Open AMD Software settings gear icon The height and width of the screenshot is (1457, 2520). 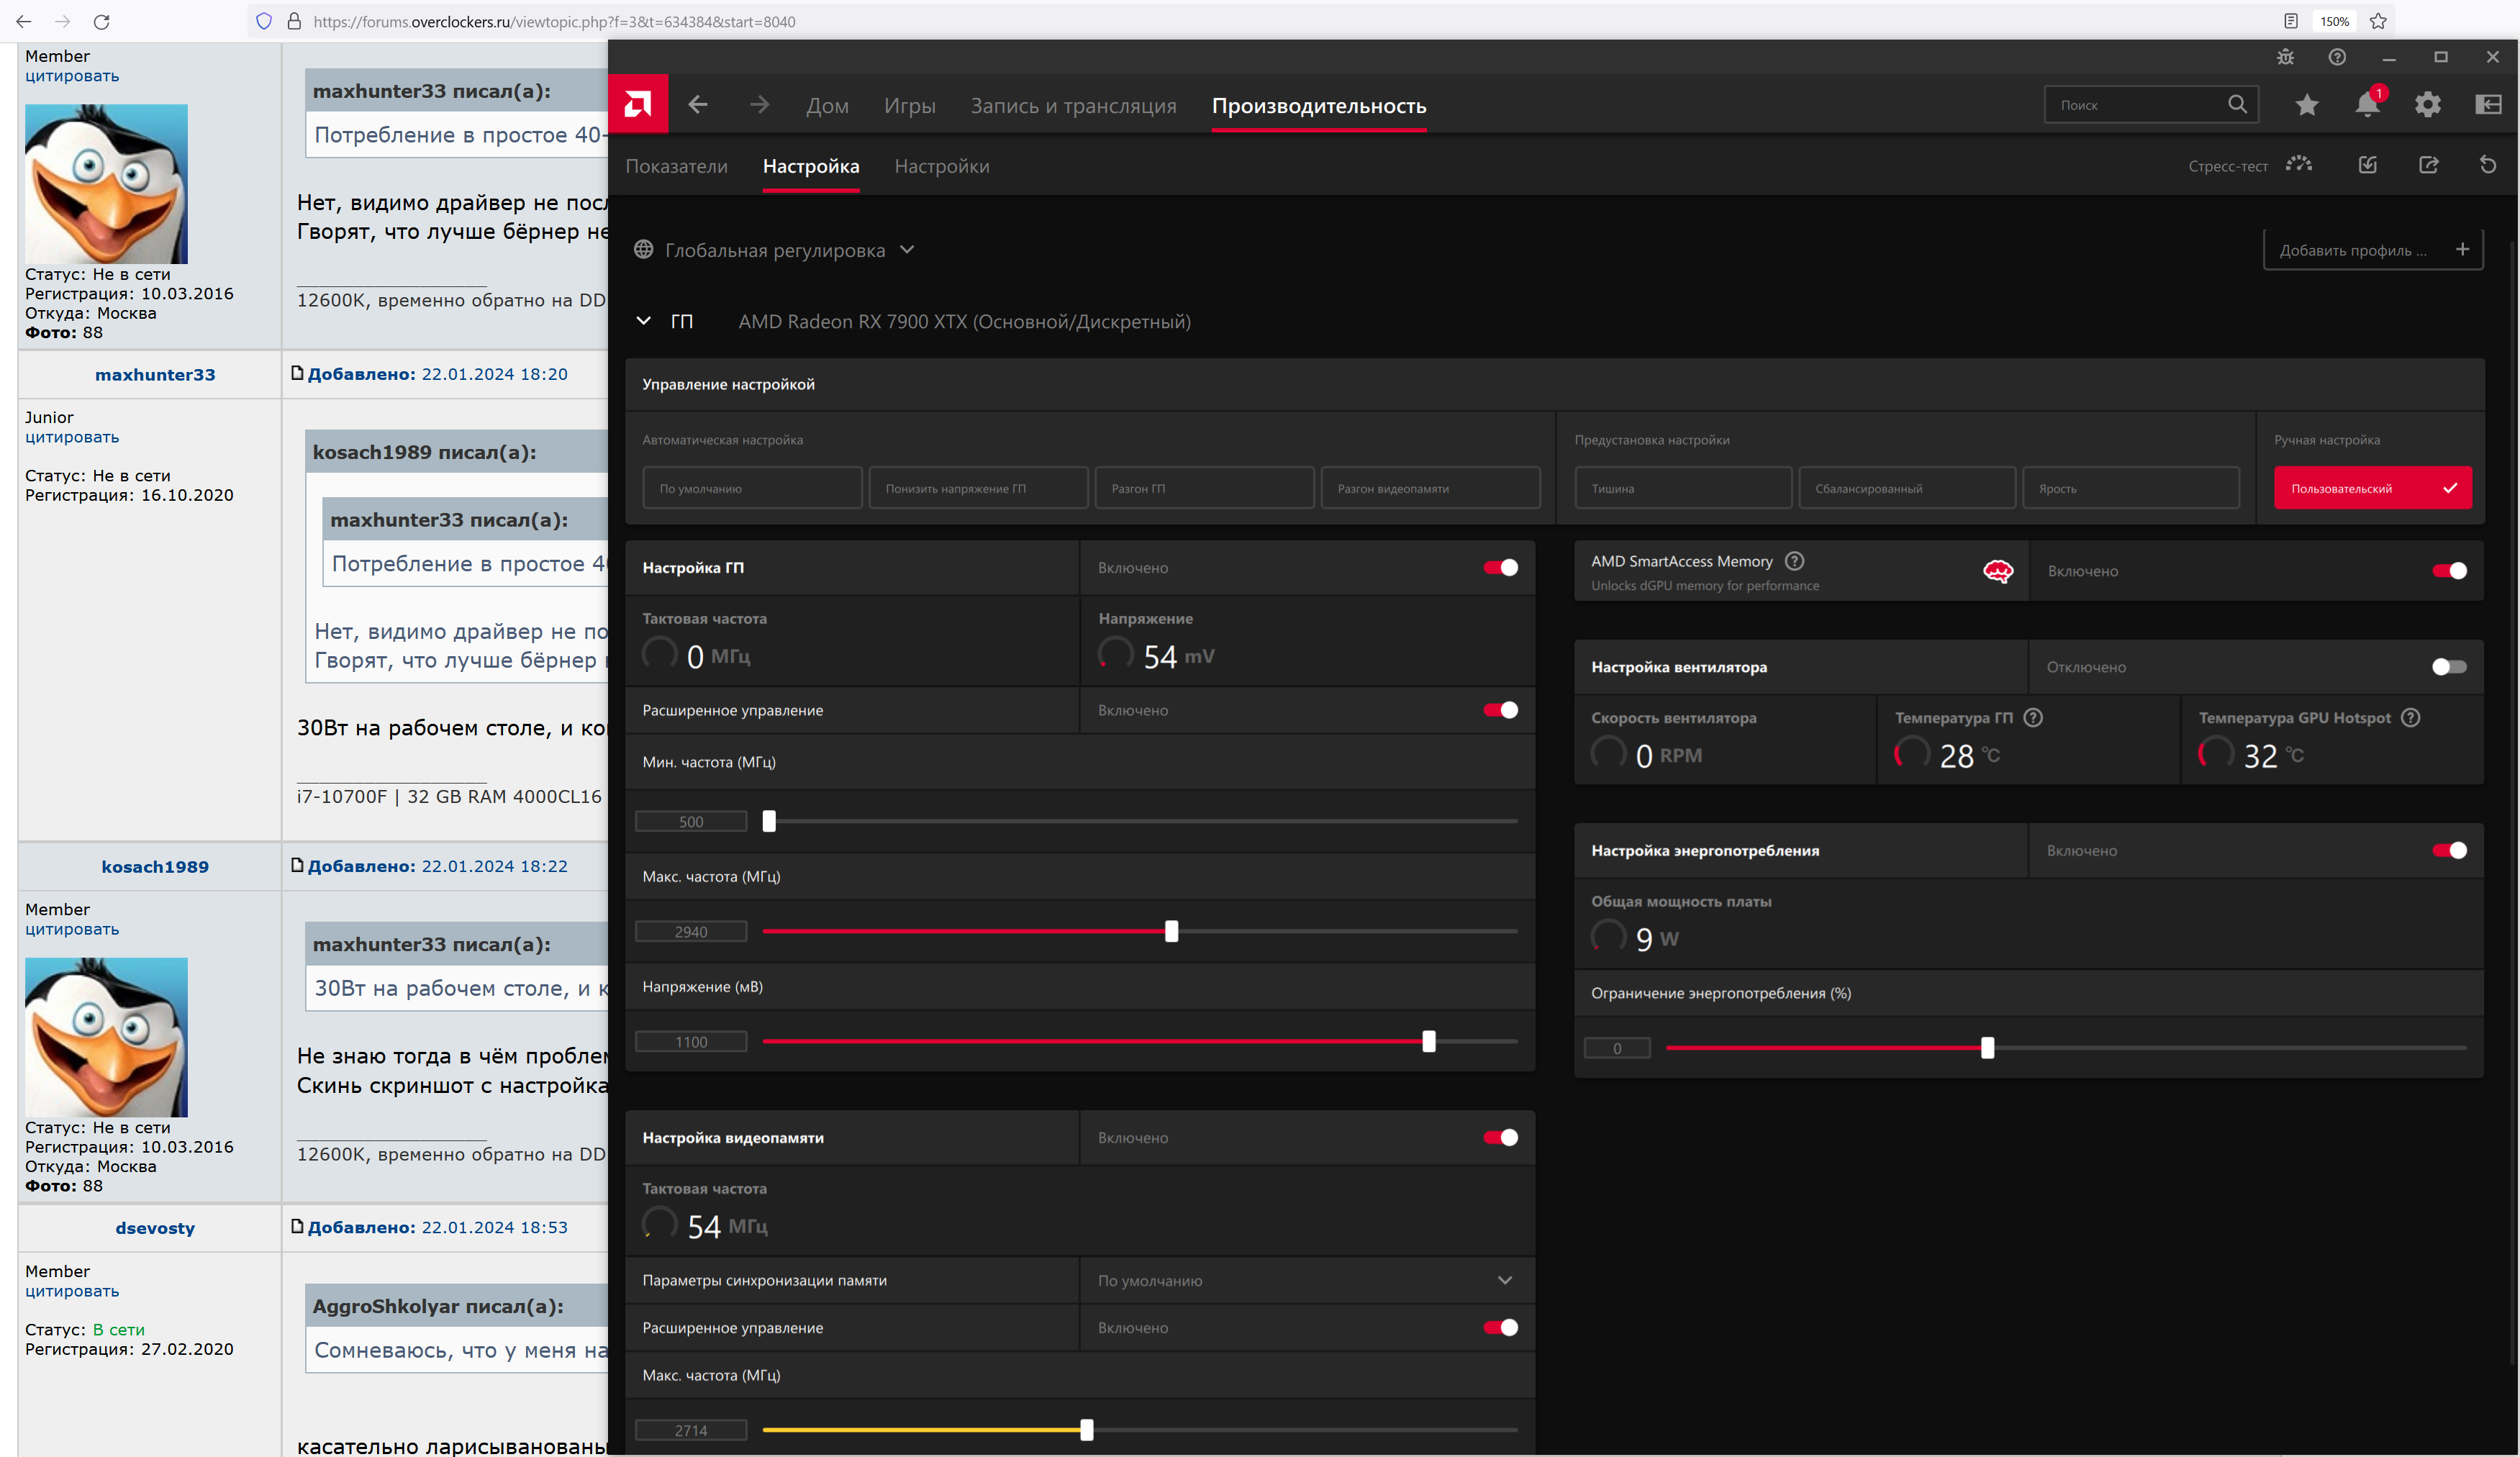tap(2428, 104)
